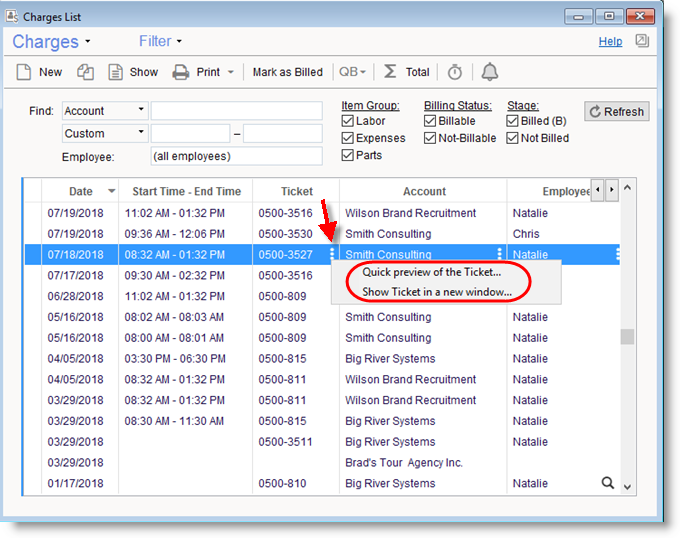Toggle the Not-Billable billing status checkbox
The width and height of the screenshot is (680, 538).
tap(430, 138)
